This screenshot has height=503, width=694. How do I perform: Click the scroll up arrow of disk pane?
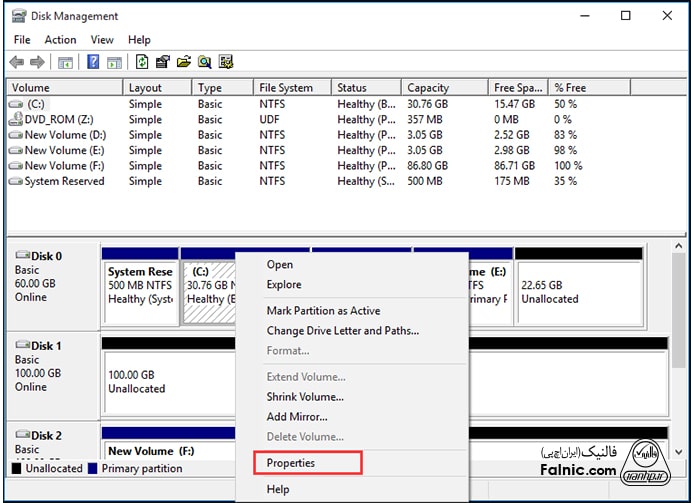tap(680, 246)
